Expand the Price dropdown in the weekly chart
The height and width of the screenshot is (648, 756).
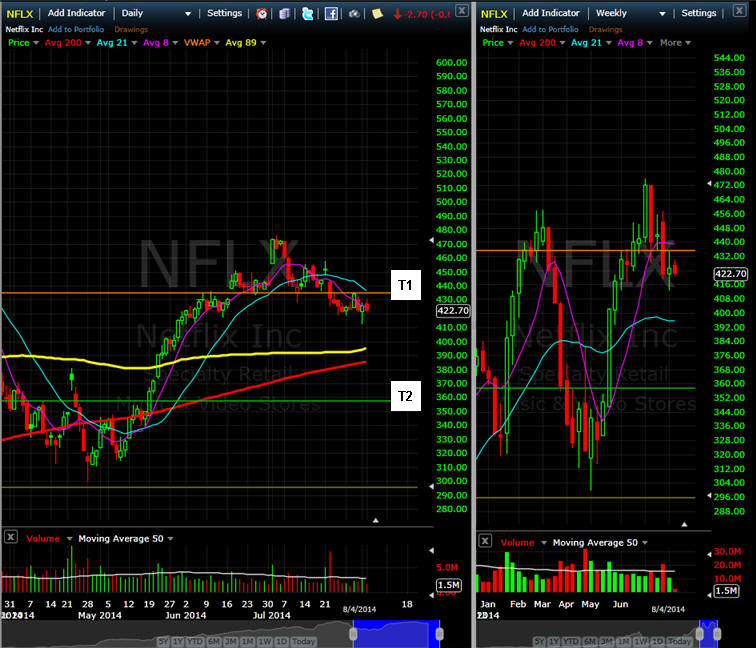point(510,43)
